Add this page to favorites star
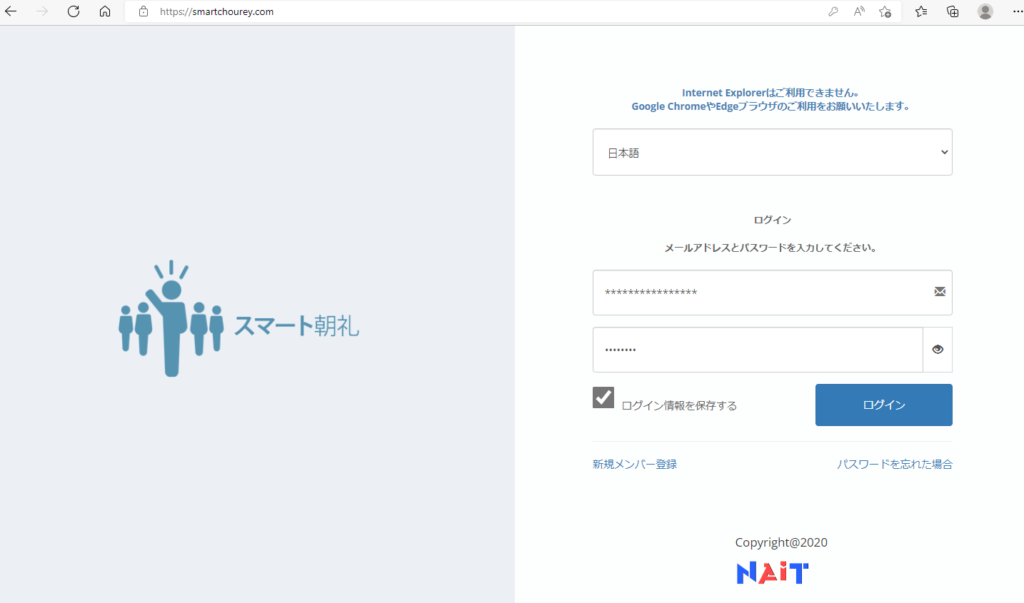This screenshot has width=1024, height=603. 885,12
